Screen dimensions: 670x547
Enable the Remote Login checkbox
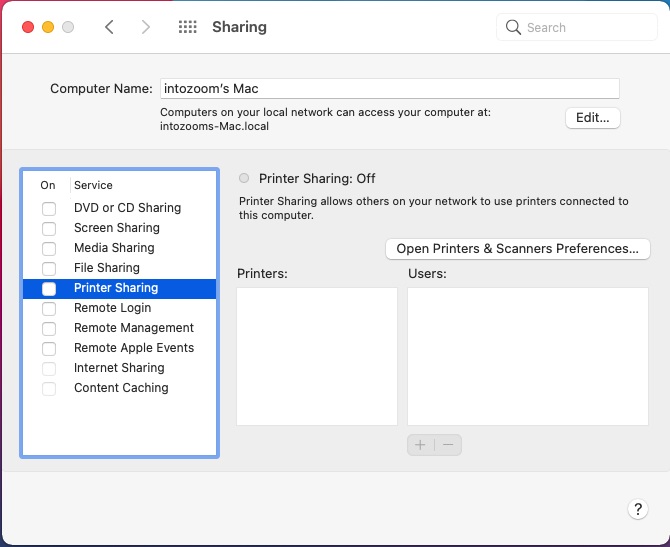49,308
